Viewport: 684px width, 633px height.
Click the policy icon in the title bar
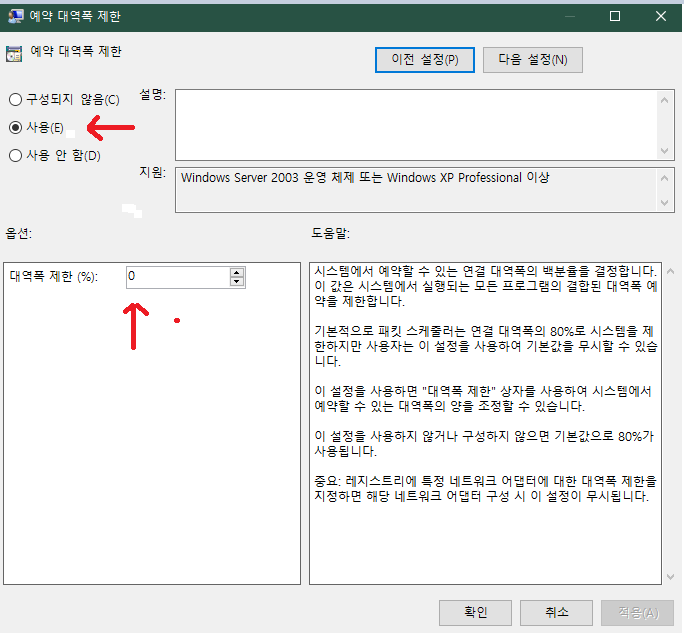[16, 16]
